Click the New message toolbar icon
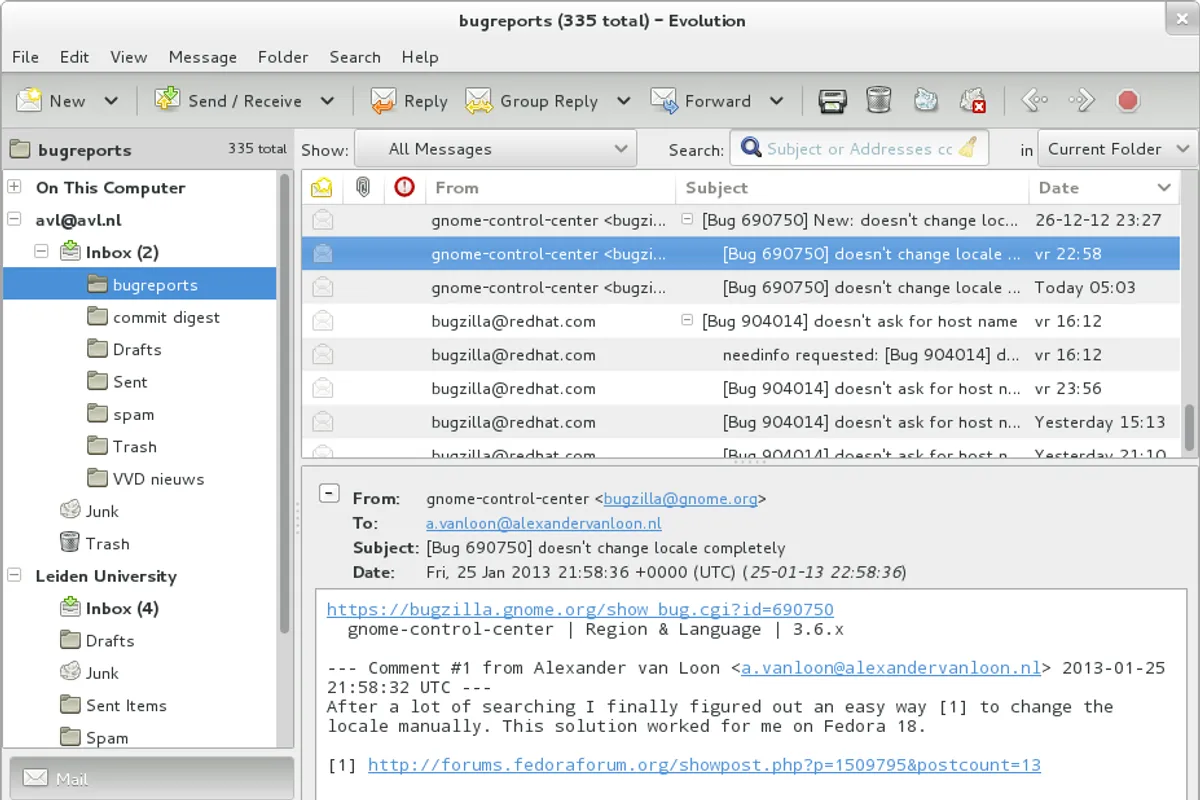1200x800 pixels. coord(30,100)
